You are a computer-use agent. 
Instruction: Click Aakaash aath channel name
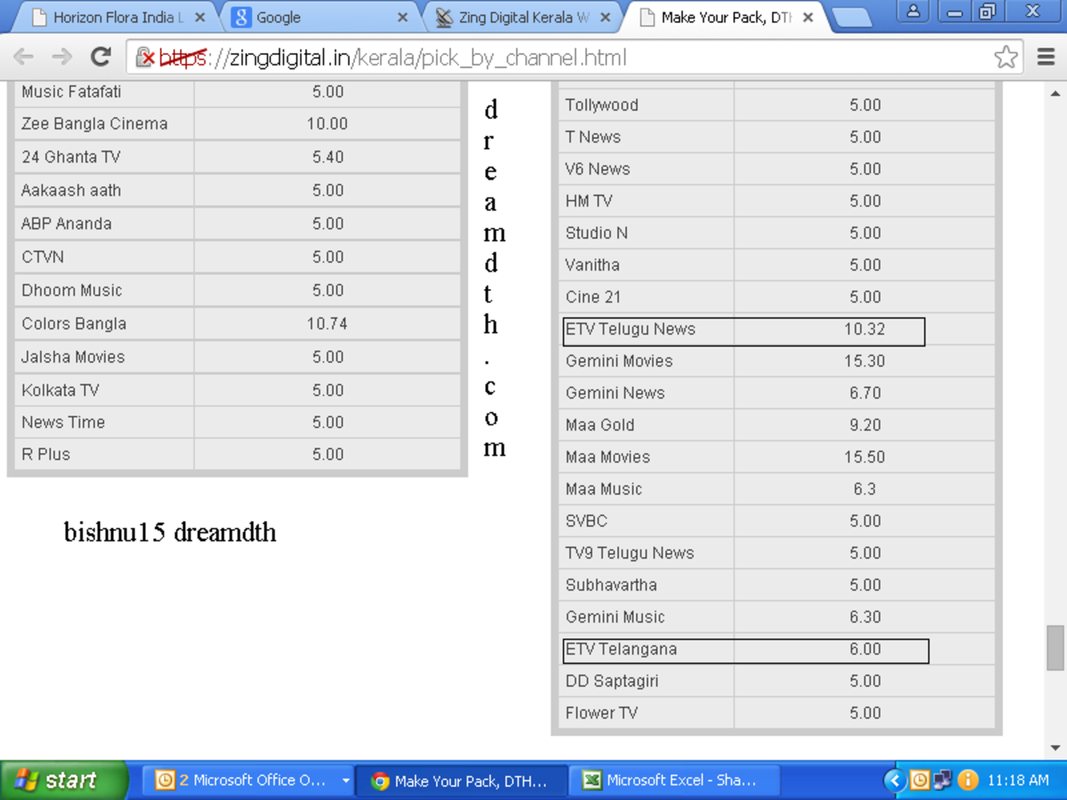[71, 190]
